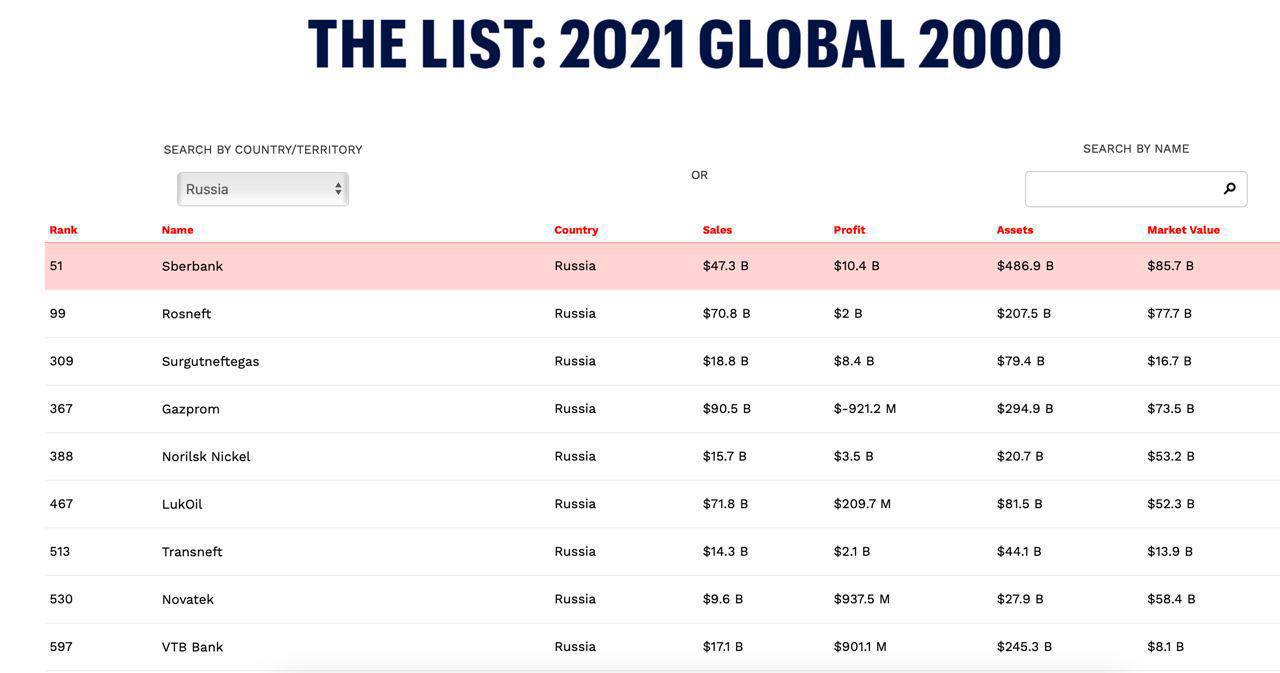Viewport: 1280px width, 673px height.
Task: Click Norilsk Nickel market value $53.2 B
Action: click(x=1171, y=457)
